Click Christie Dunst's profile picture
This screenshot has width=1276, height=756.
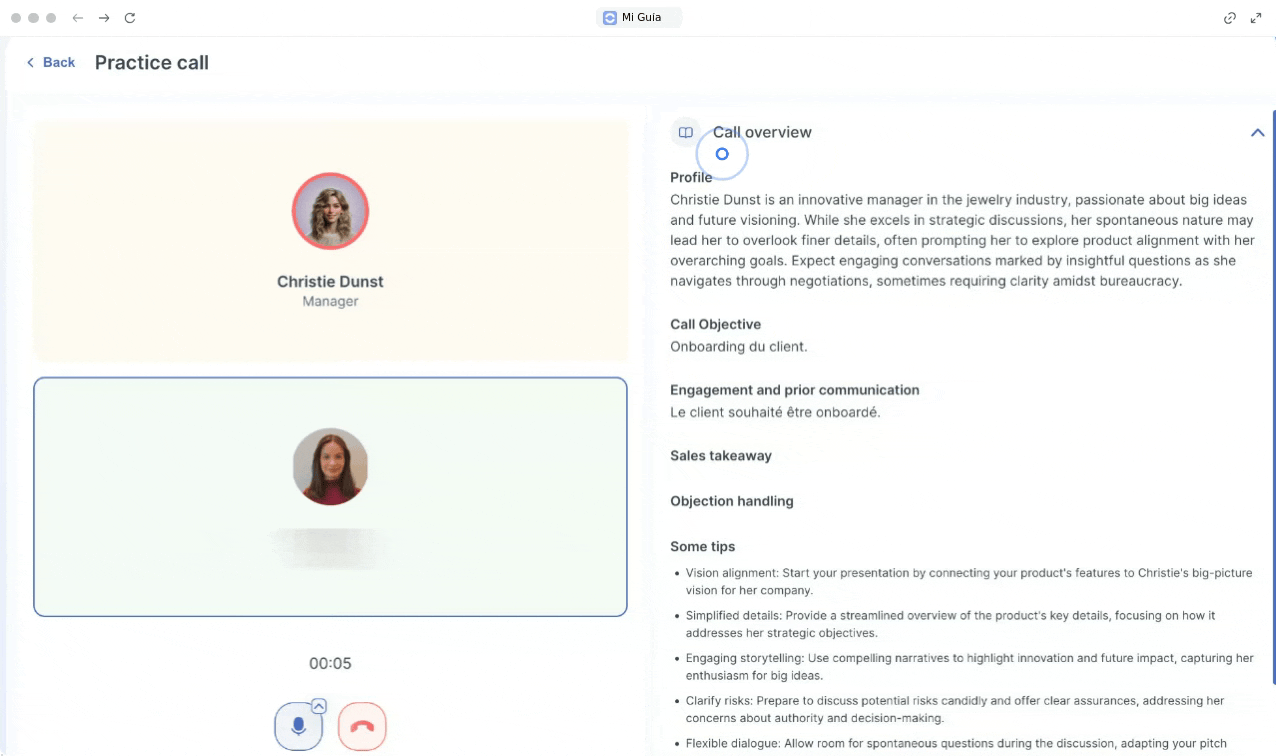330,211
